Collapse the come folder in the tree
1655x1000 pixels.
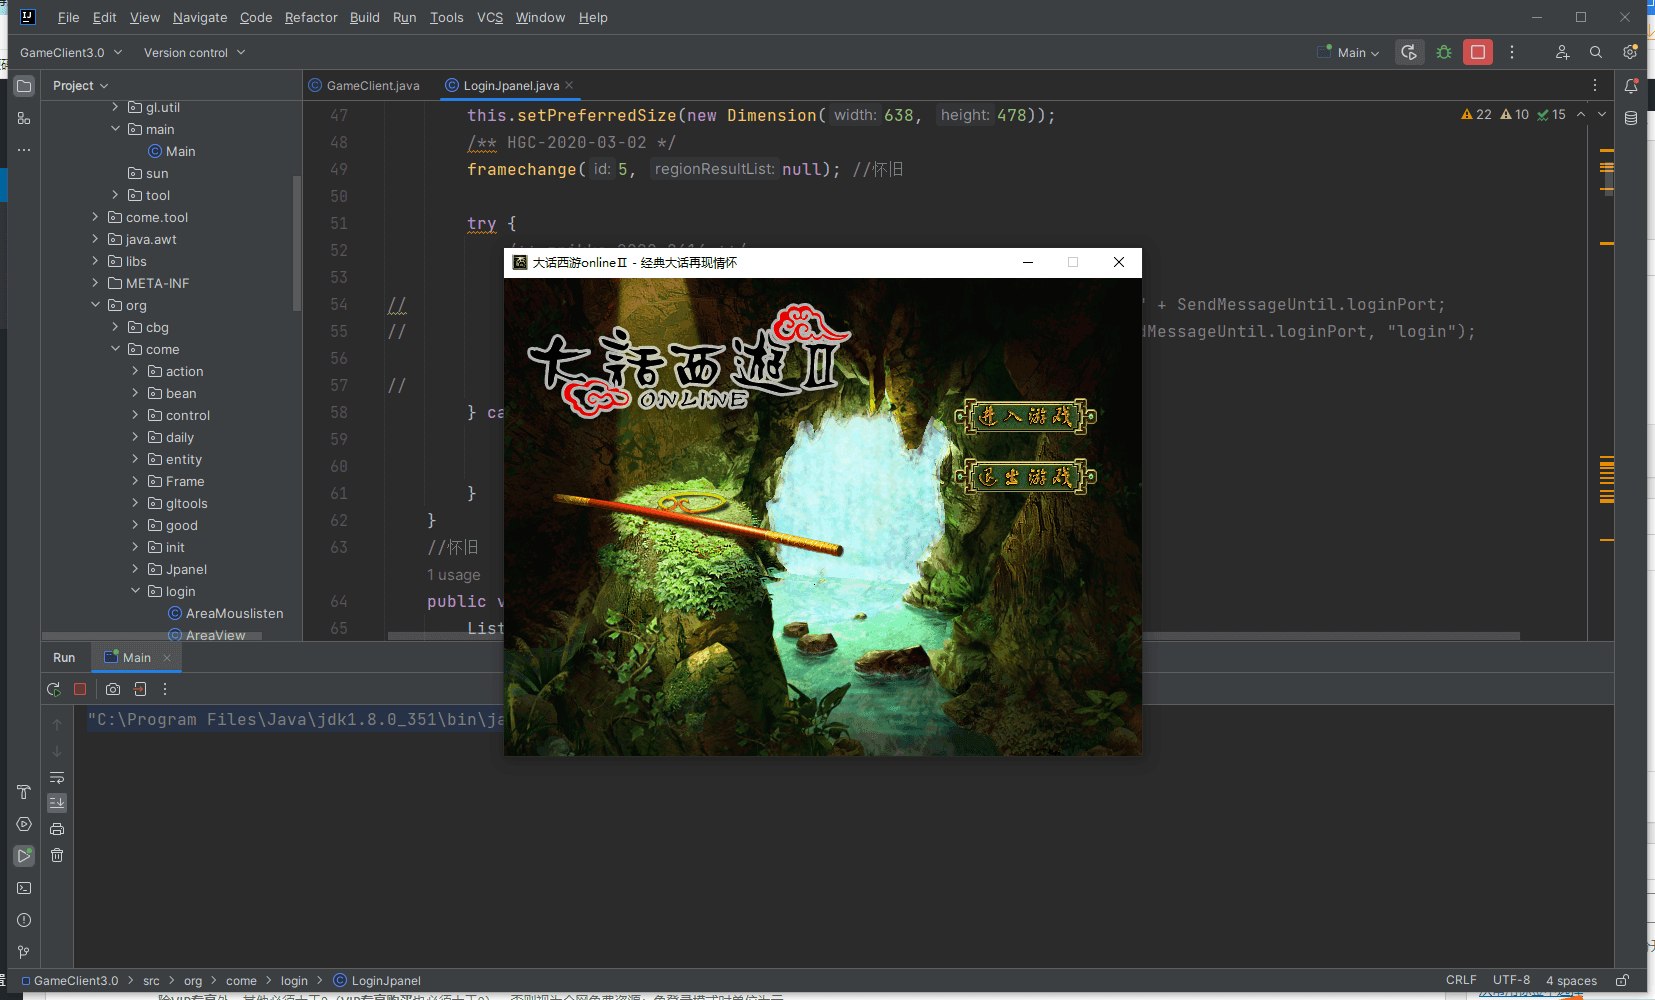(115, 349)
